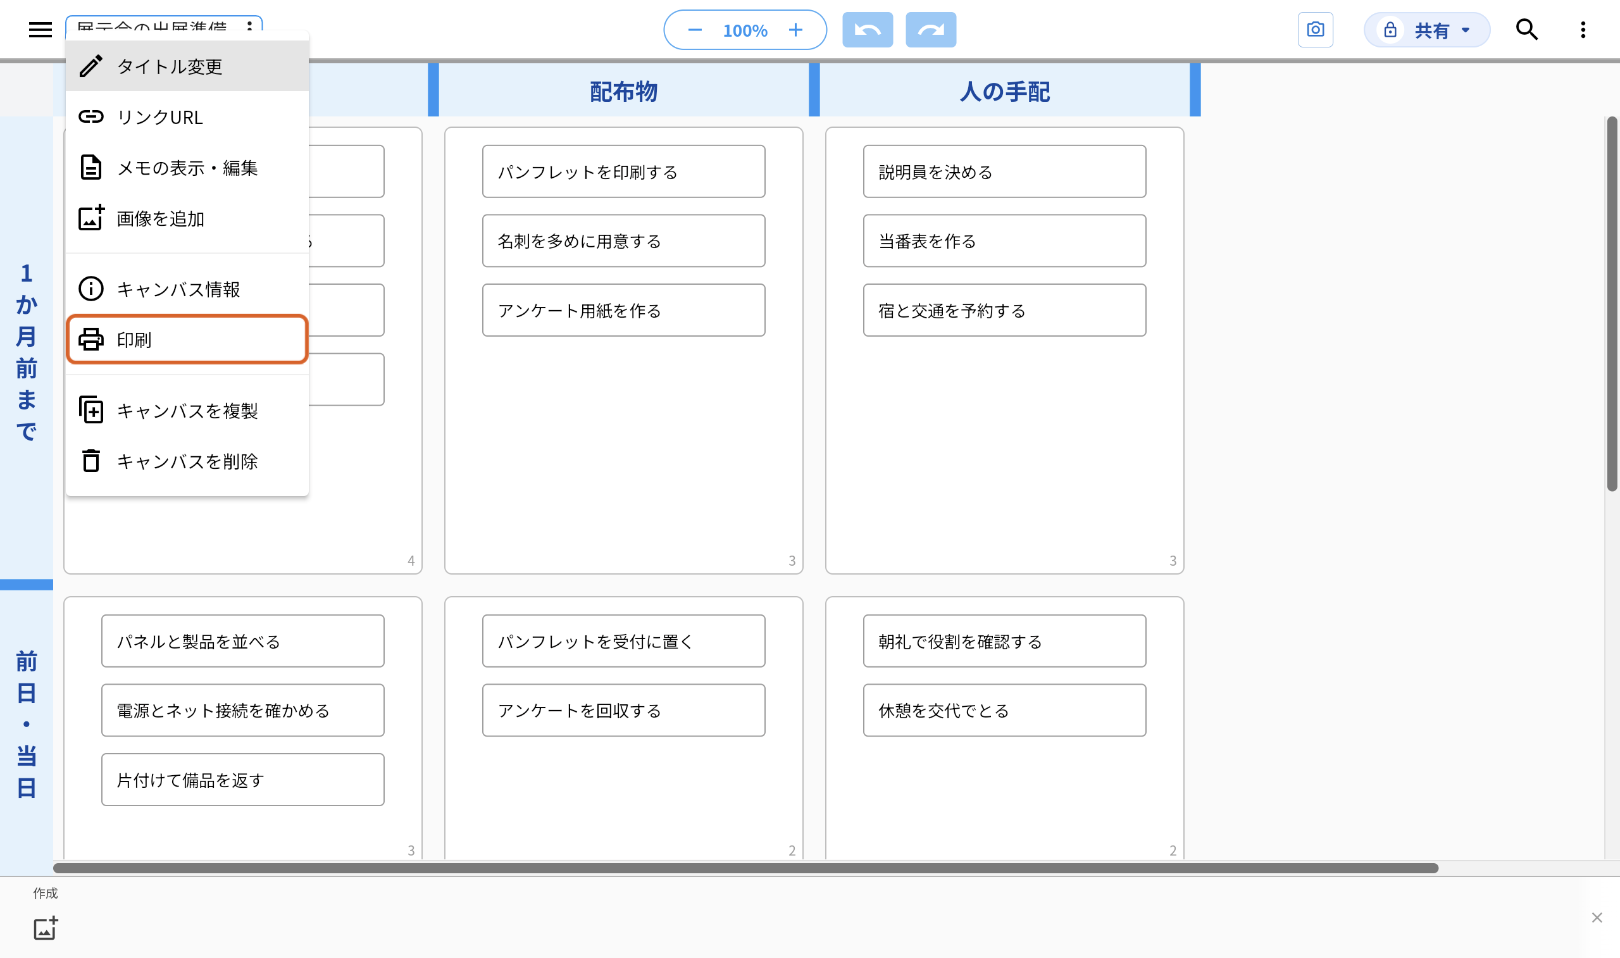
Task: Select card パンフレットを受付に置く
Action: [x=624, y=641]
